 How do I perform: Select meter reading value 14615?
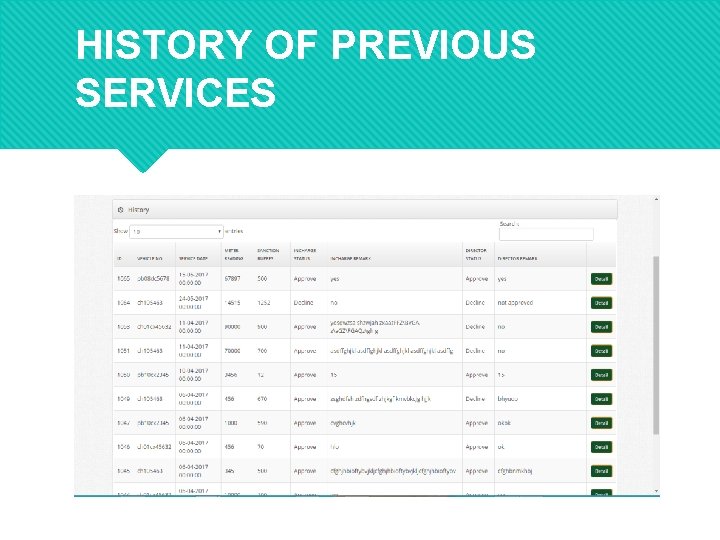click(x=232, y=303)
